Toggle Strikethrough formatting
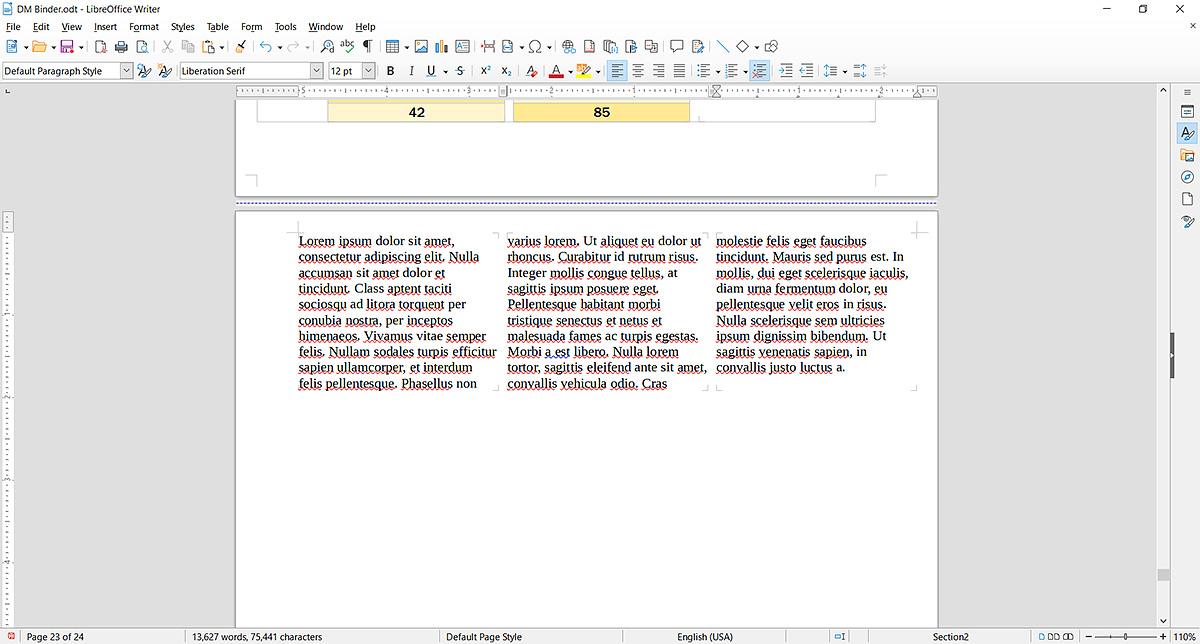This screenshot has width=1200, height=644. [x=459, y=71]
